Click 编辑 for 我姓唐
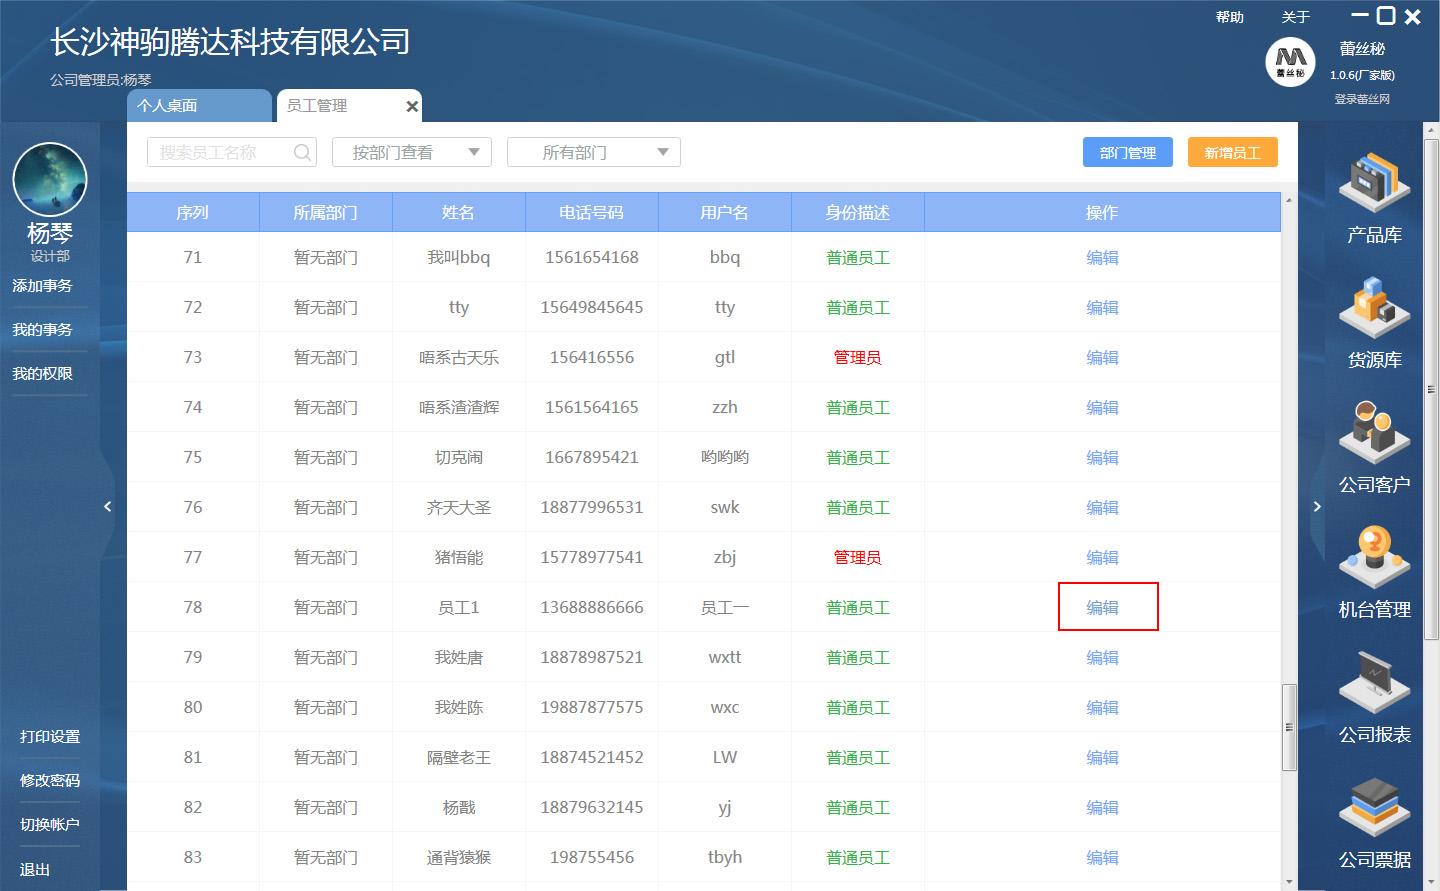The width and height of the screenshot is (1440, 891). (1102, 657)
